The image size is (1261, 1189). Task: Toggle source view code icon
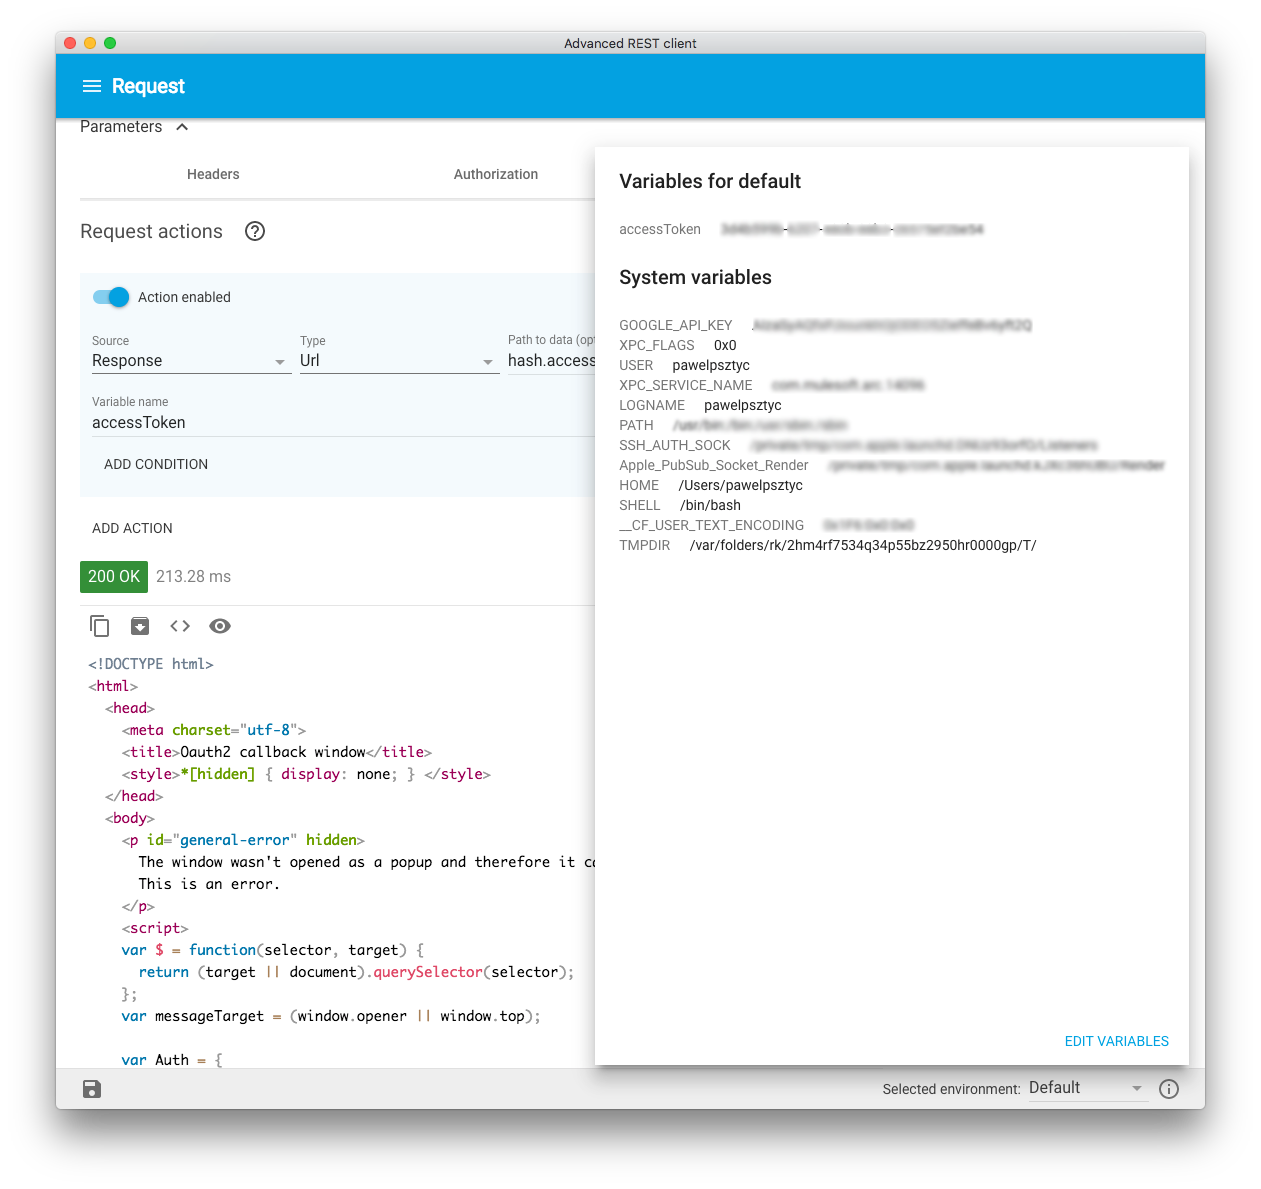point(180,626)
